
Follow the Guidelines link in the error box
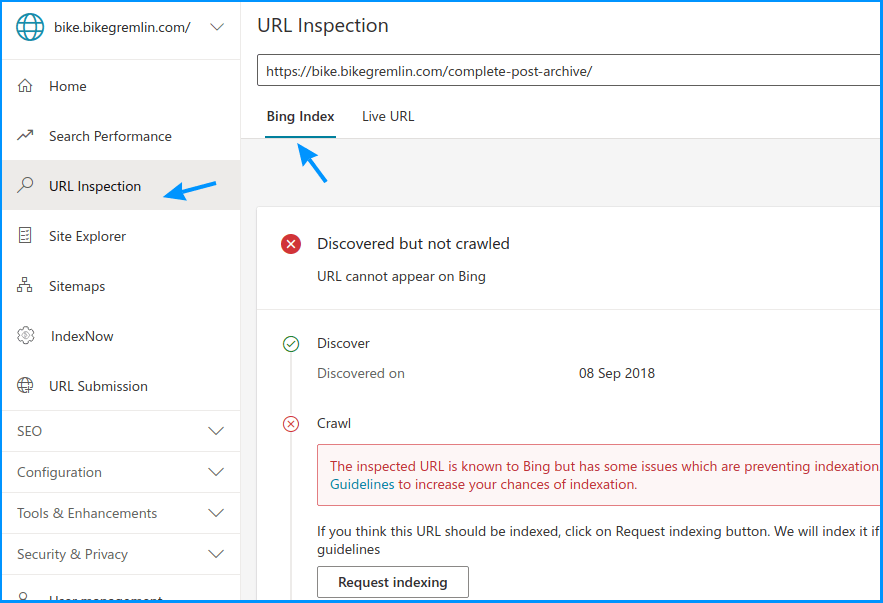tap(362, 484)
